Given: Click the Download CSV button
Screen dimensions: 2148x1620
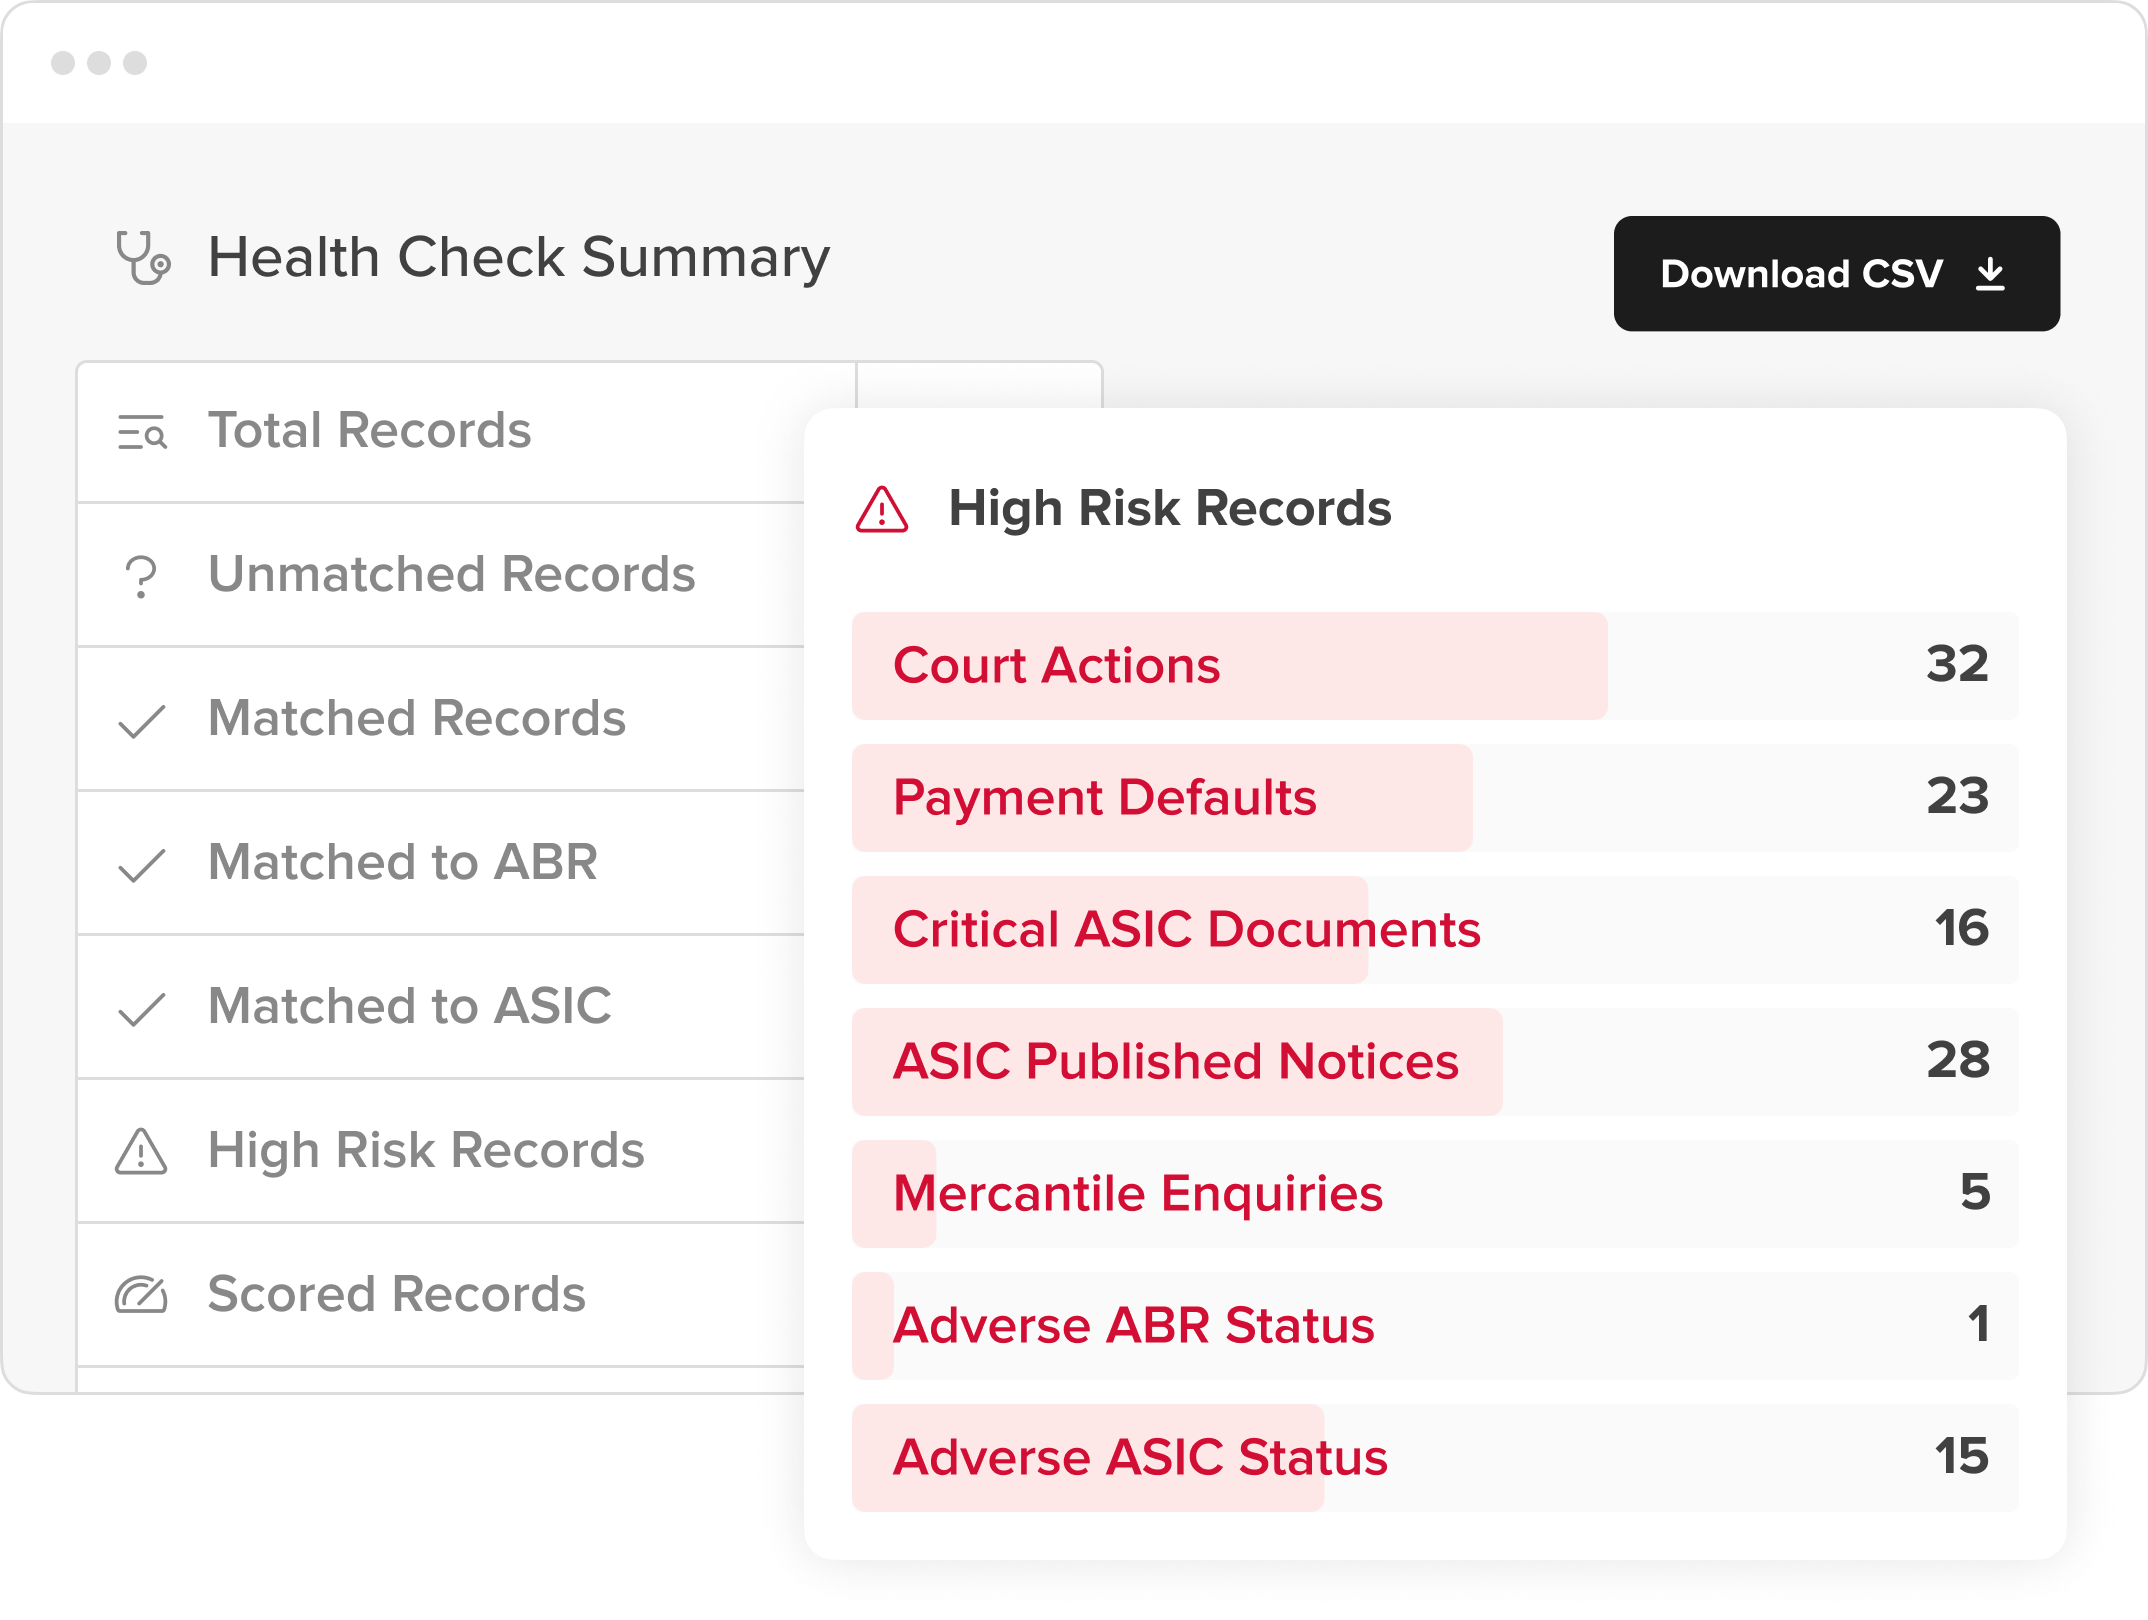Looking at the screenshot, I should point(1836,273).
